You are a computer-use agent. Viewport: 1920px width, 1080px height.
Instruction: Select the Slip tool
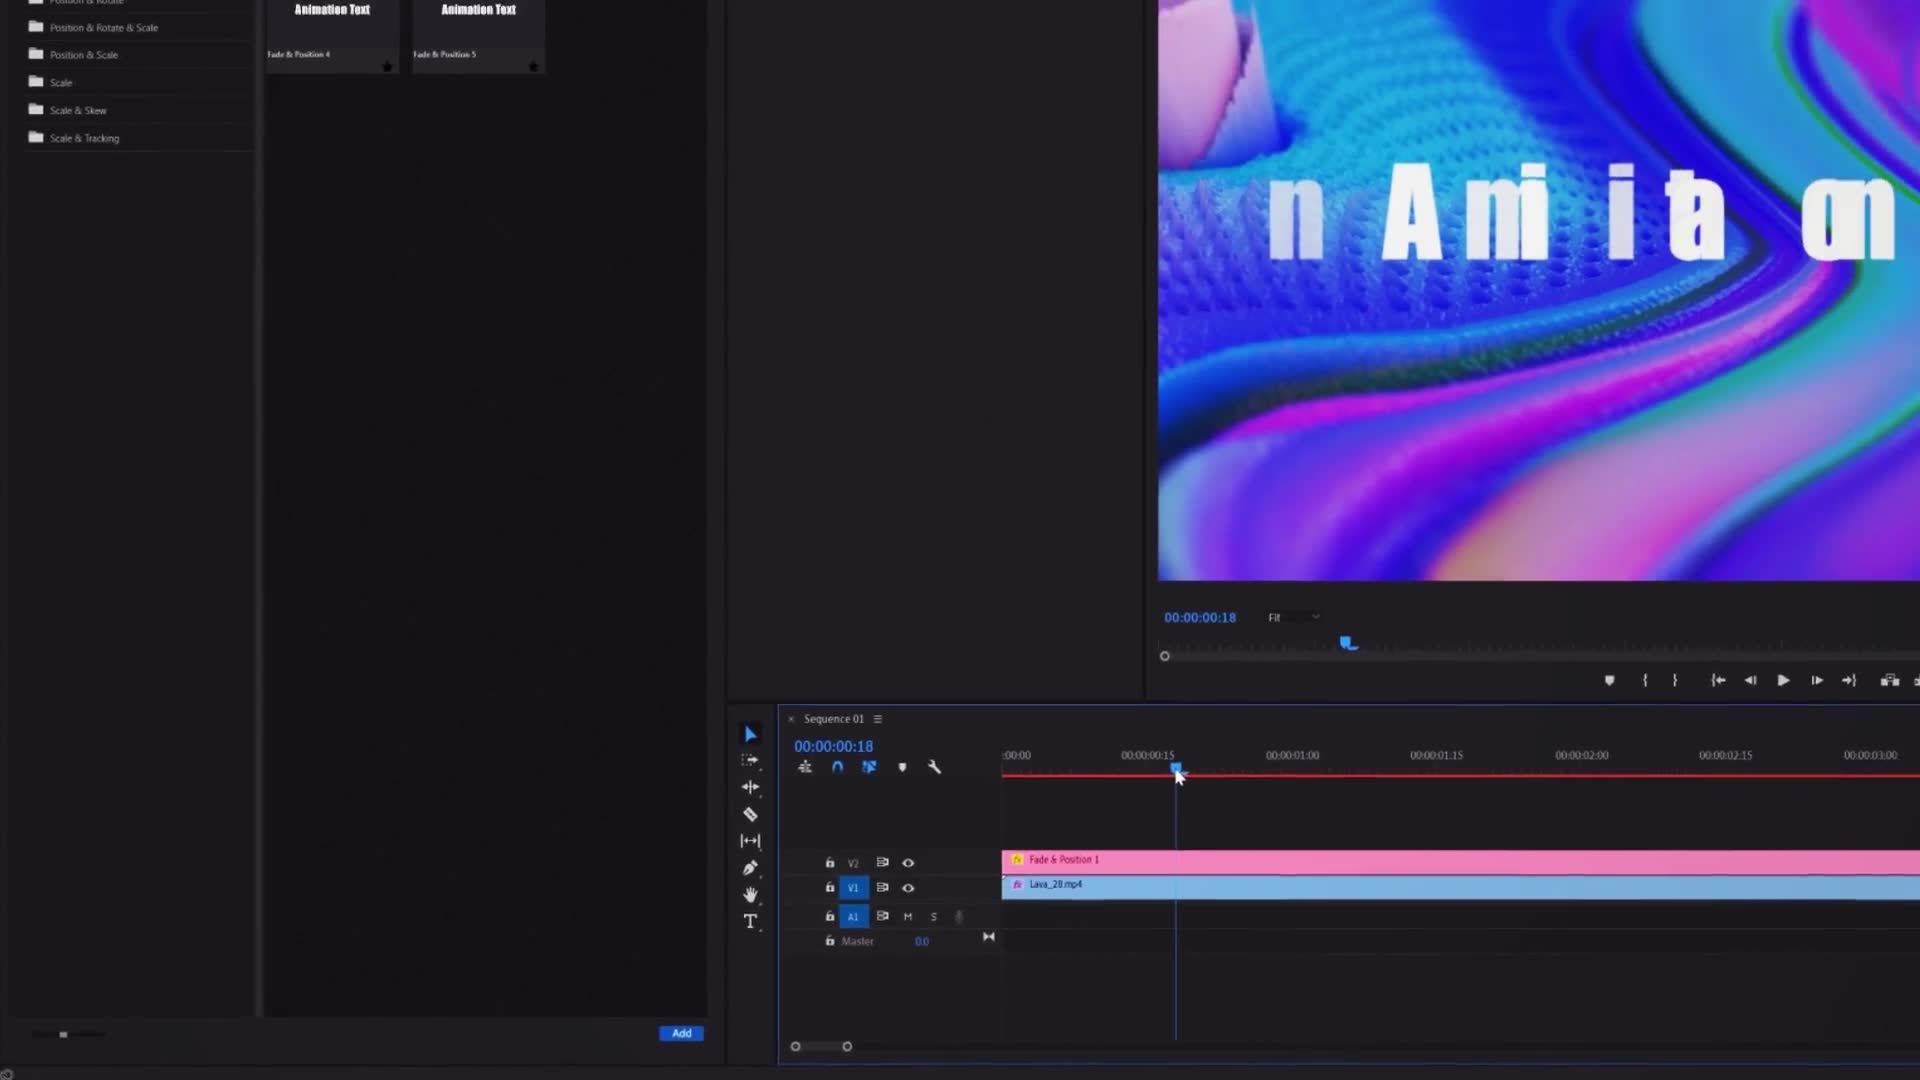750,841
